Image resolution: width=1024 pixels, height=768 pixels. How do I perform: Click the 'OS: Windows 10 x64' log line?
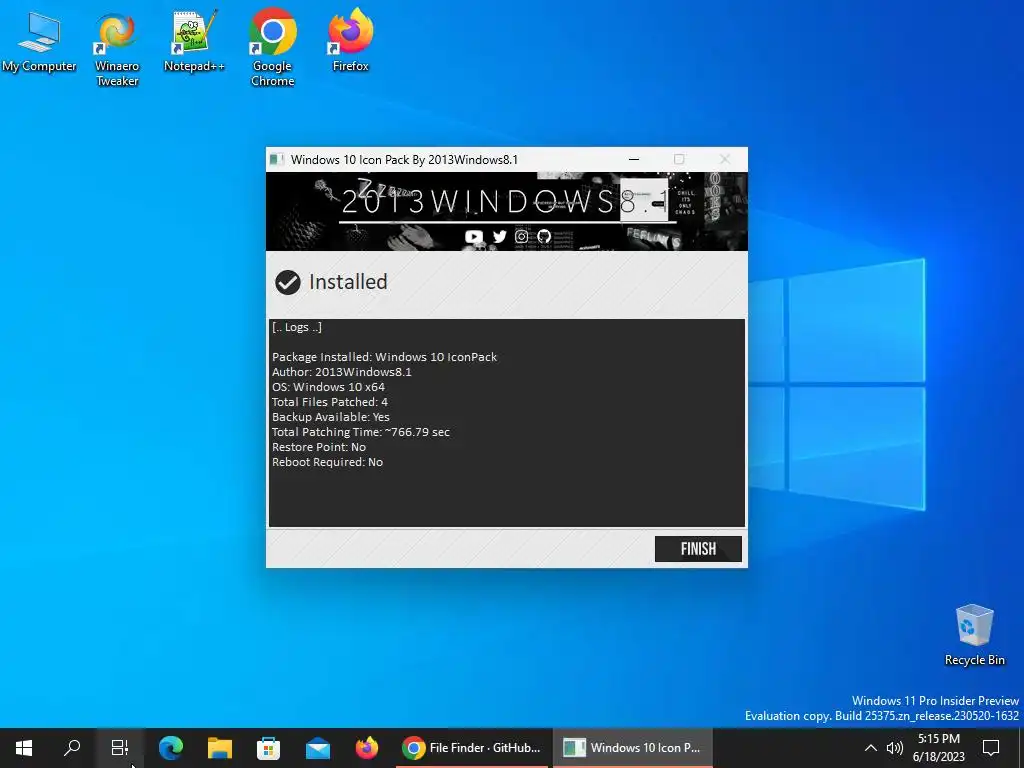coord(328,387)
